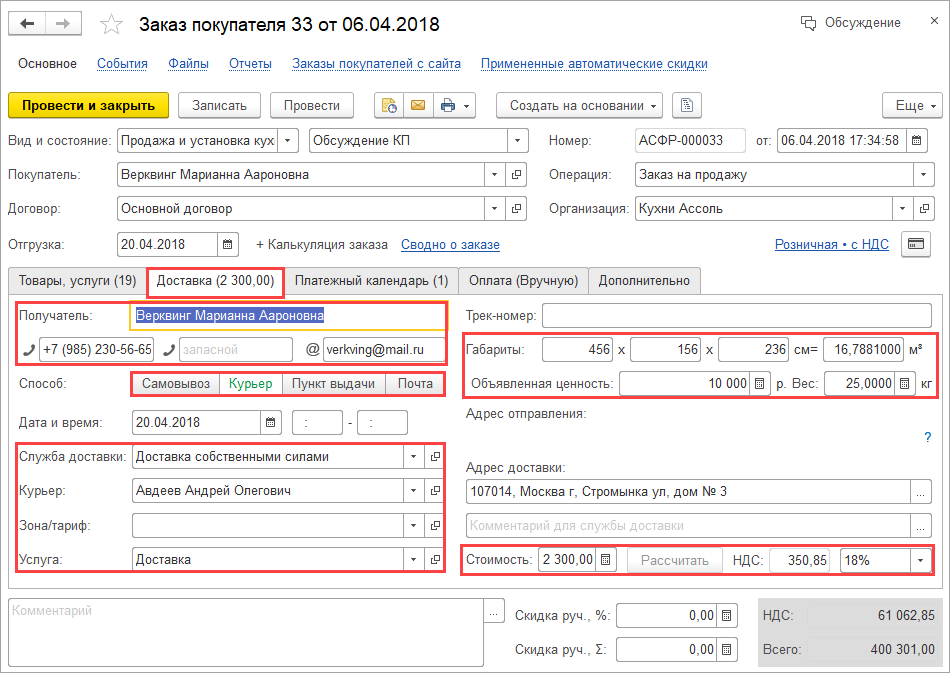Select Почта delivery method
950x673 pixels.
[415, 383]
